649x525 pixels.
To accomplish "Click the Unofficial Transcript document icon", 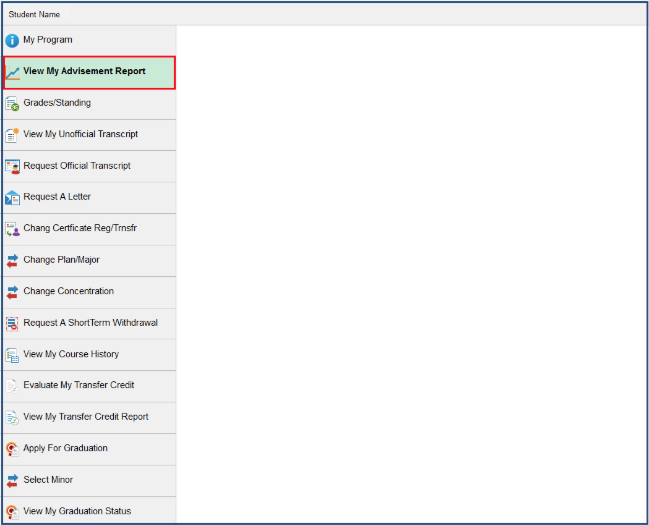I will tap(13, 135).
